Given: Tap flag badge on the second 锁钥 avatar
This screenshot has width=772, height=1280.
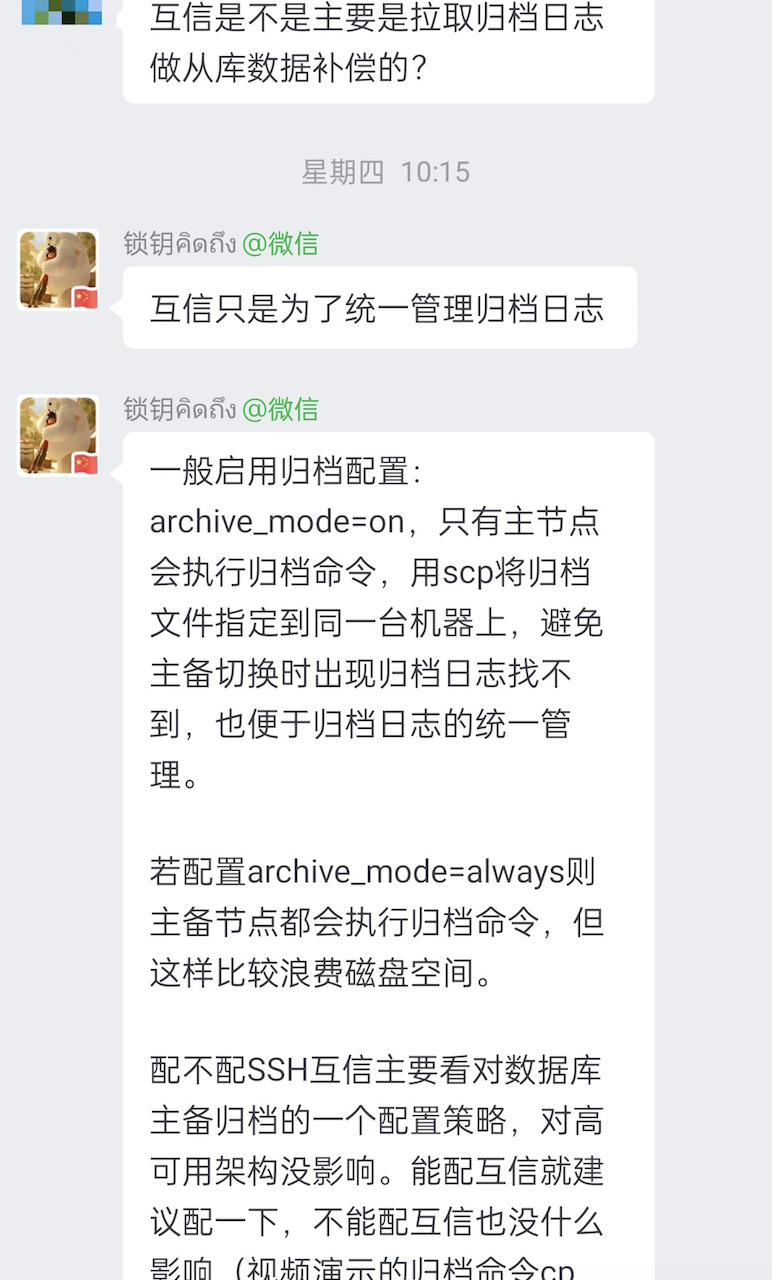Looking at the screenshot, I should pos(86,463).
